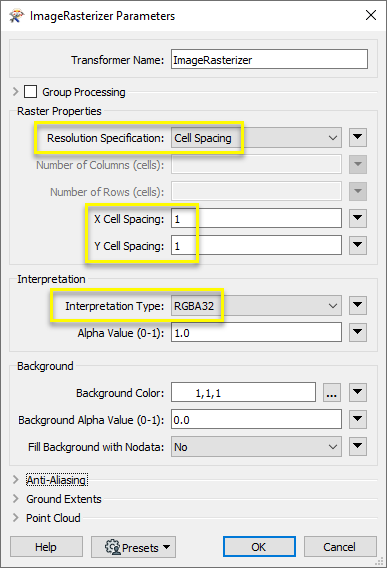Open the Presets menu button
Viewport: 387px width, 568px height.
tap(133, 547)
